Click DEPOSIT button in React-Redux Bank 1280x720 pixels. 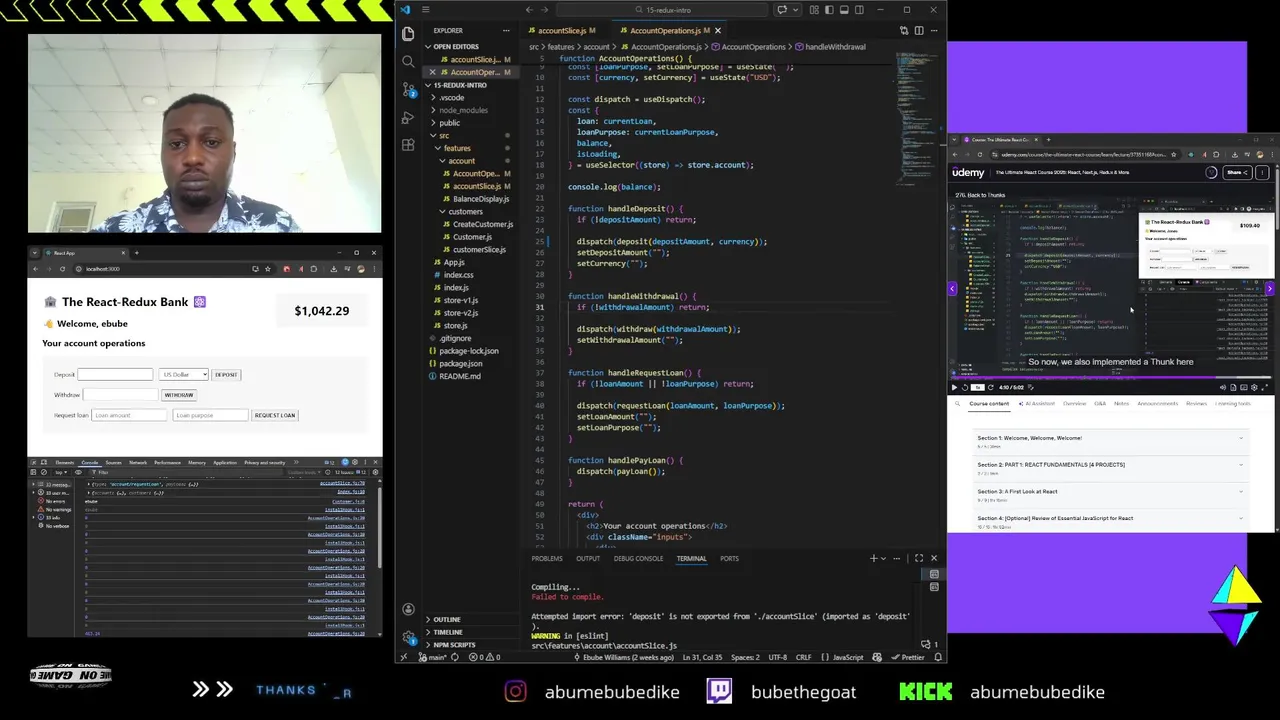tap(226, 374)
